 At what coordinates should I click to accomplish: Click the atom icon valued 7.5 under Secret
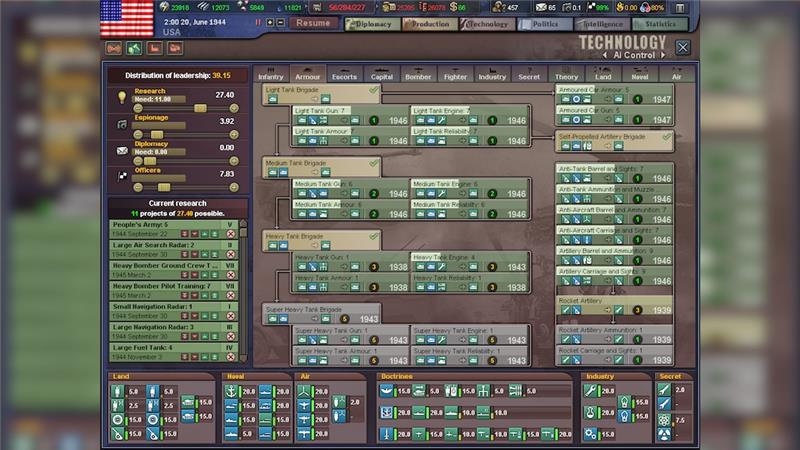tap(664, 420)
